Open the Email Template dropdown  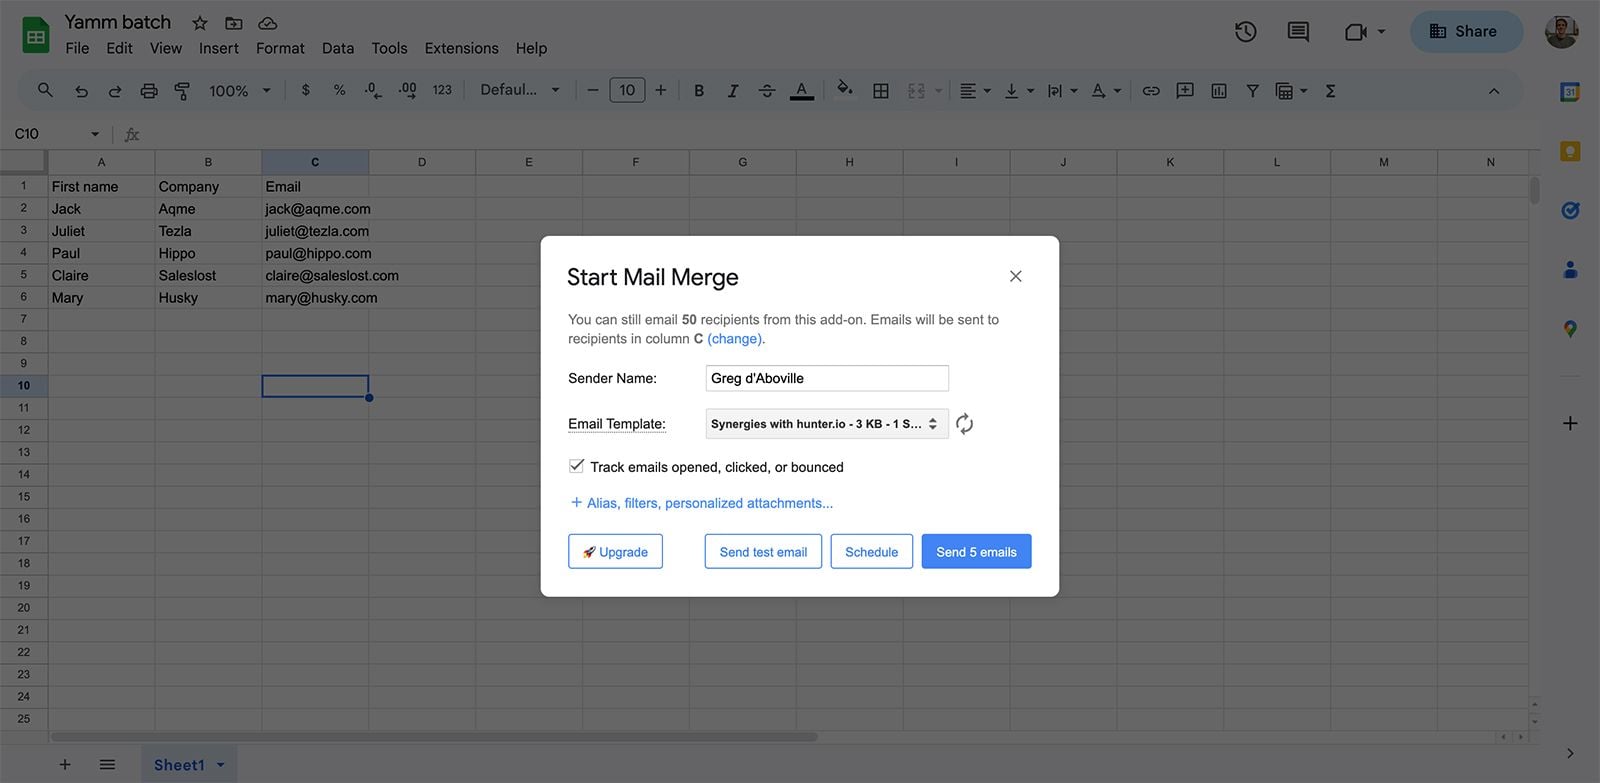click(826, 424)
